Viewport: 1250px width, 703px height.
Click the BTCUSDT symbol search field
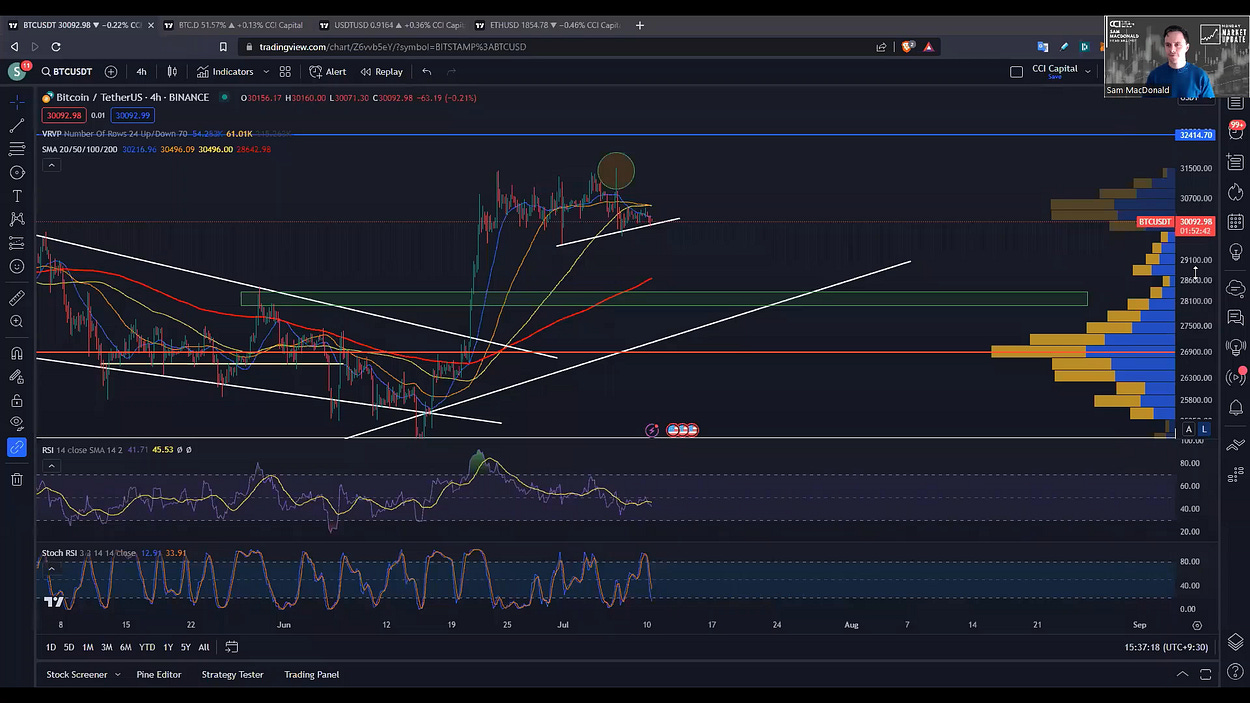click(67, 71)
